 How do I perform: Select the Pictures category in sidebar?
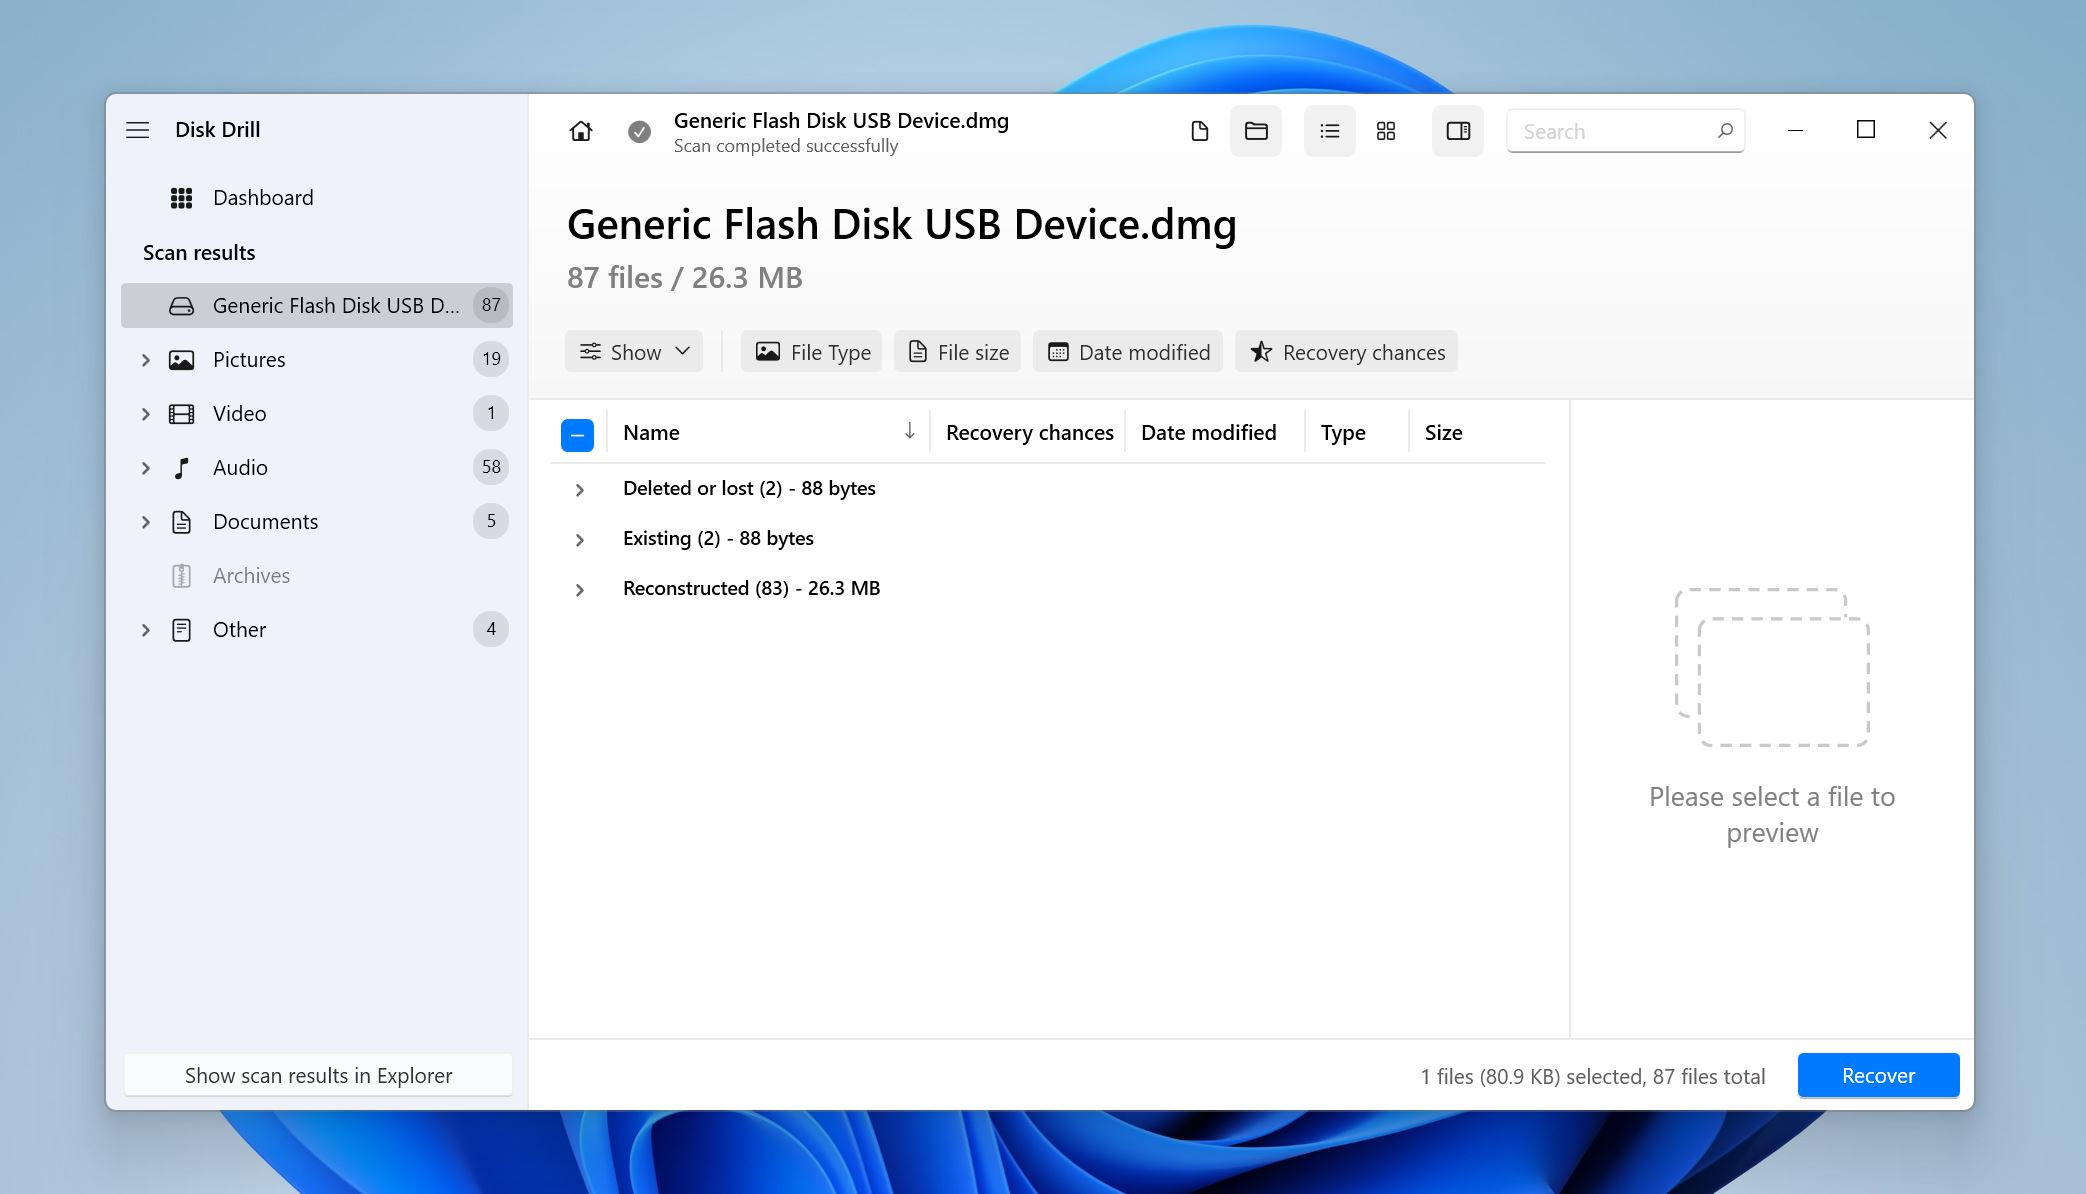pos(249,358)
